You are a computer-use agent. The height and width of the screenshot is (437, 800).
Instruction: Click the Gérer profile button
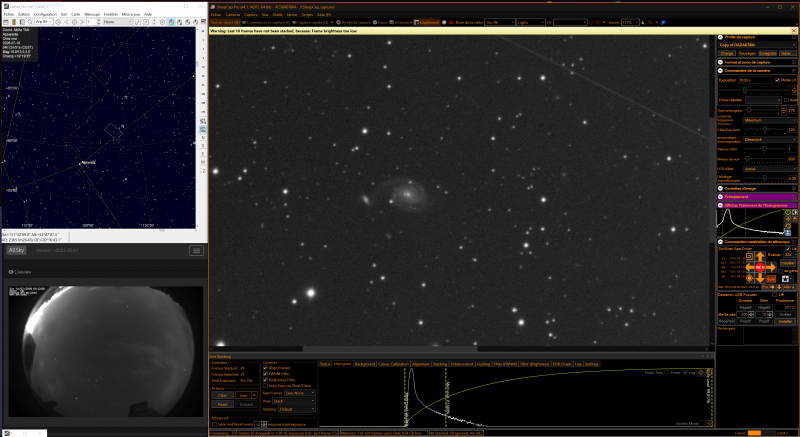click(788, 53)
